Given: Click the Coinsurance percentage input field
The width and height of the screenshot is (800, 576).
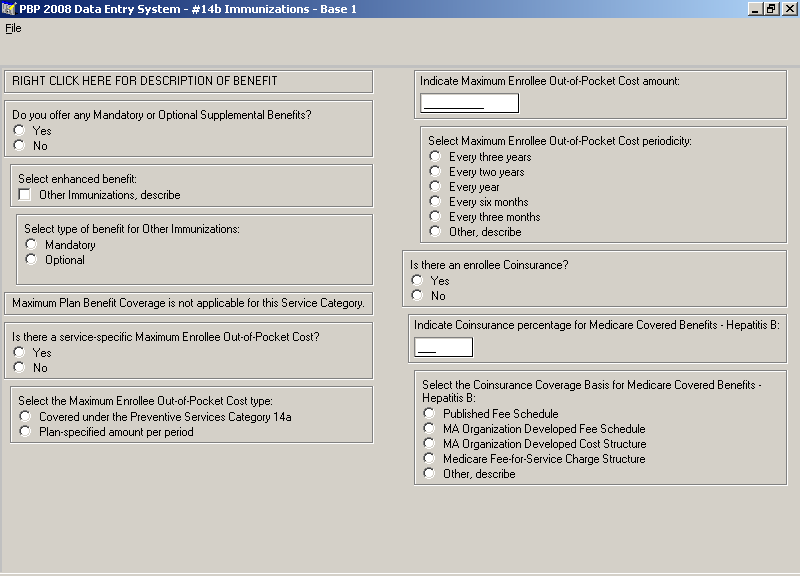Looking at the screenshot, I should [443, 348].
